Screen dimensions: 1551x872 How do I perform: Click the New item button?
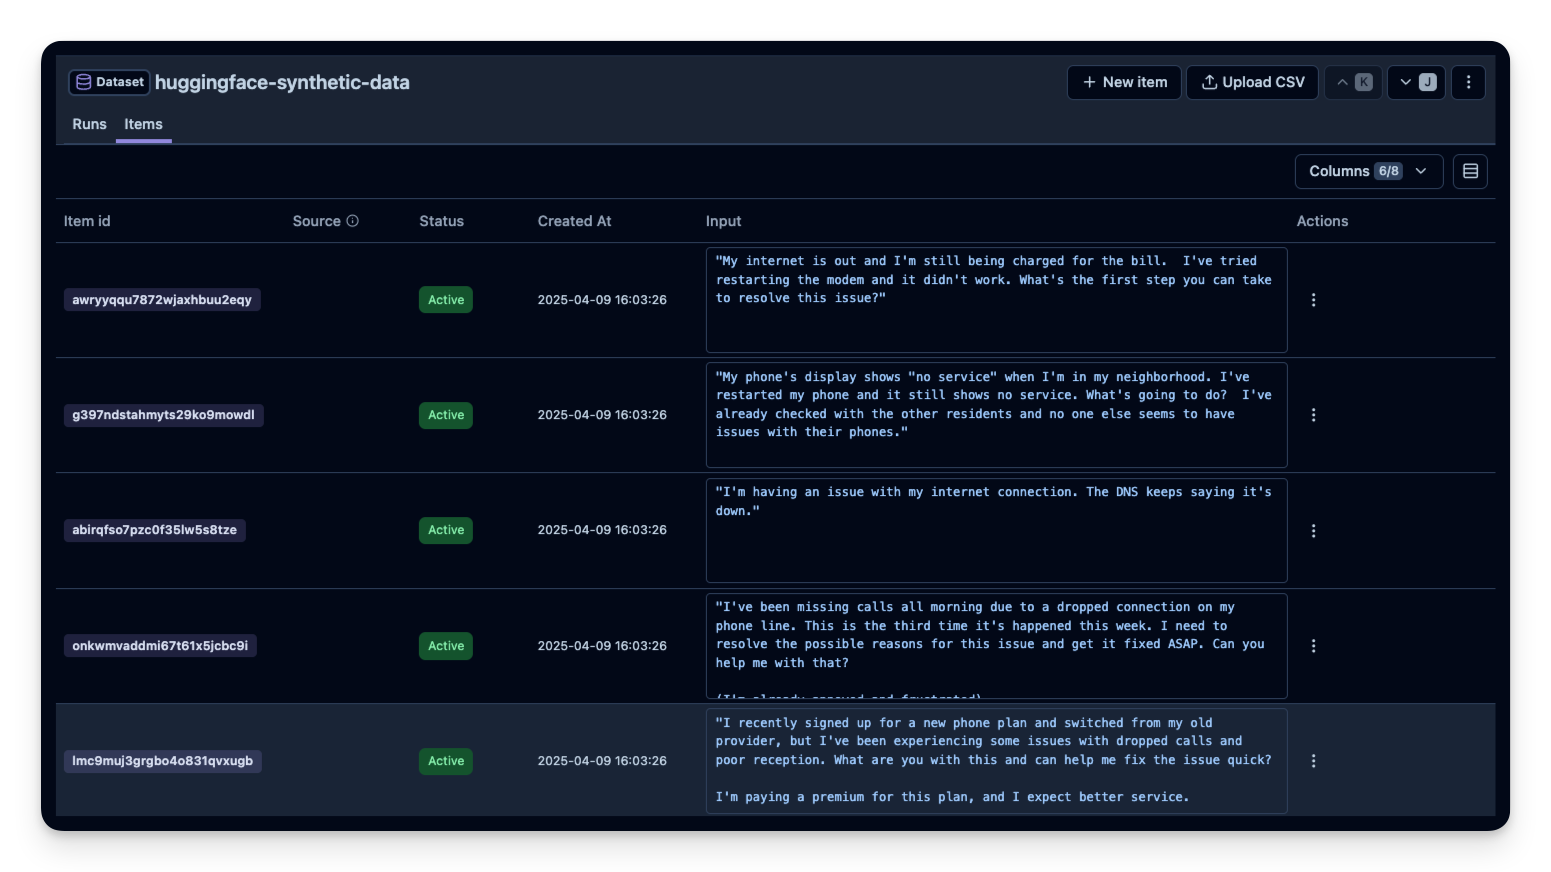pyautogui.click(x=1124, y=82)
